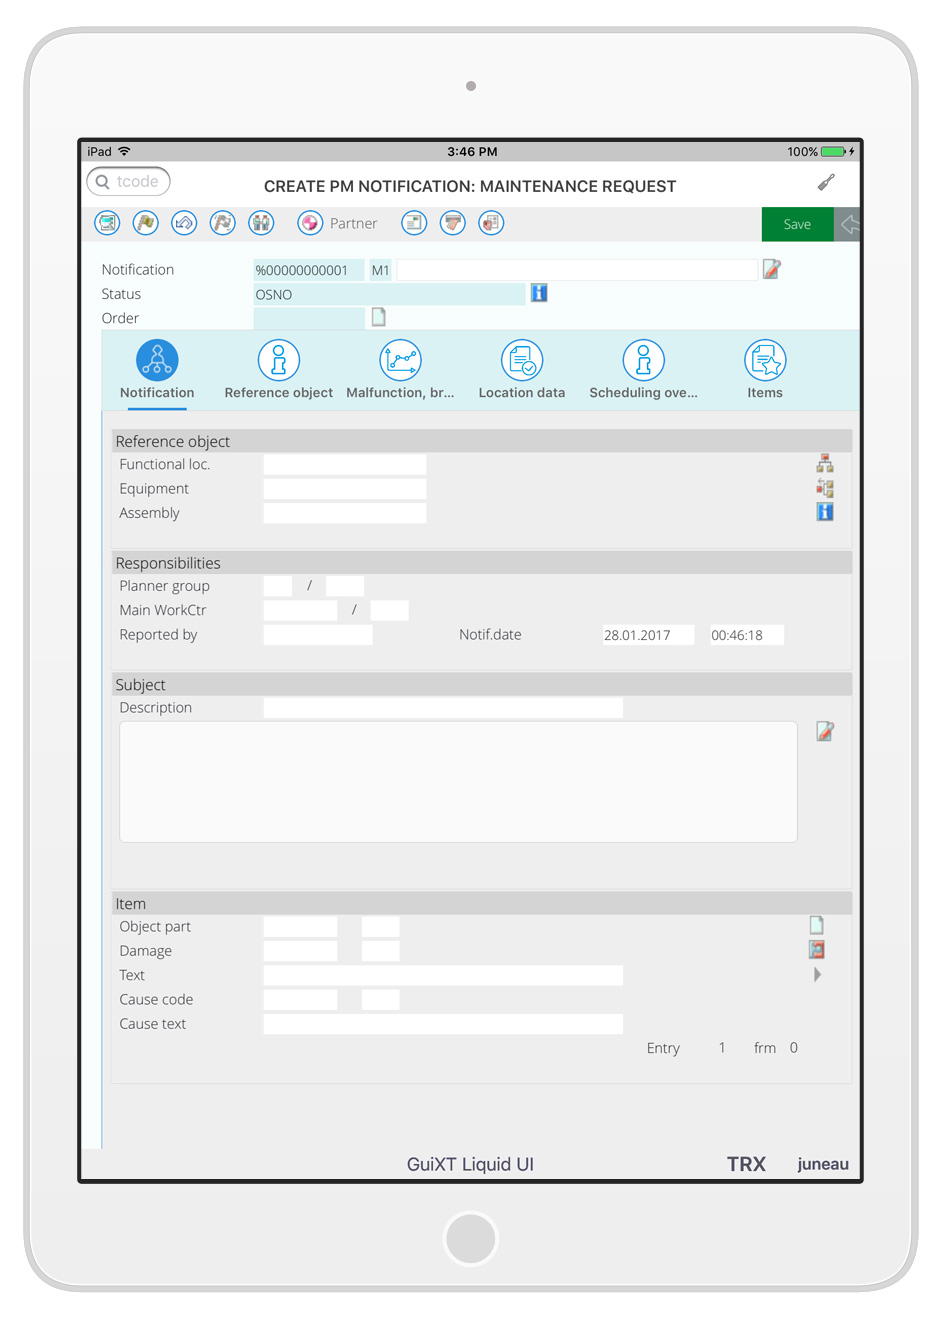Click the wrench settings icon in header

pyautogui.click(x=826, y=182)
